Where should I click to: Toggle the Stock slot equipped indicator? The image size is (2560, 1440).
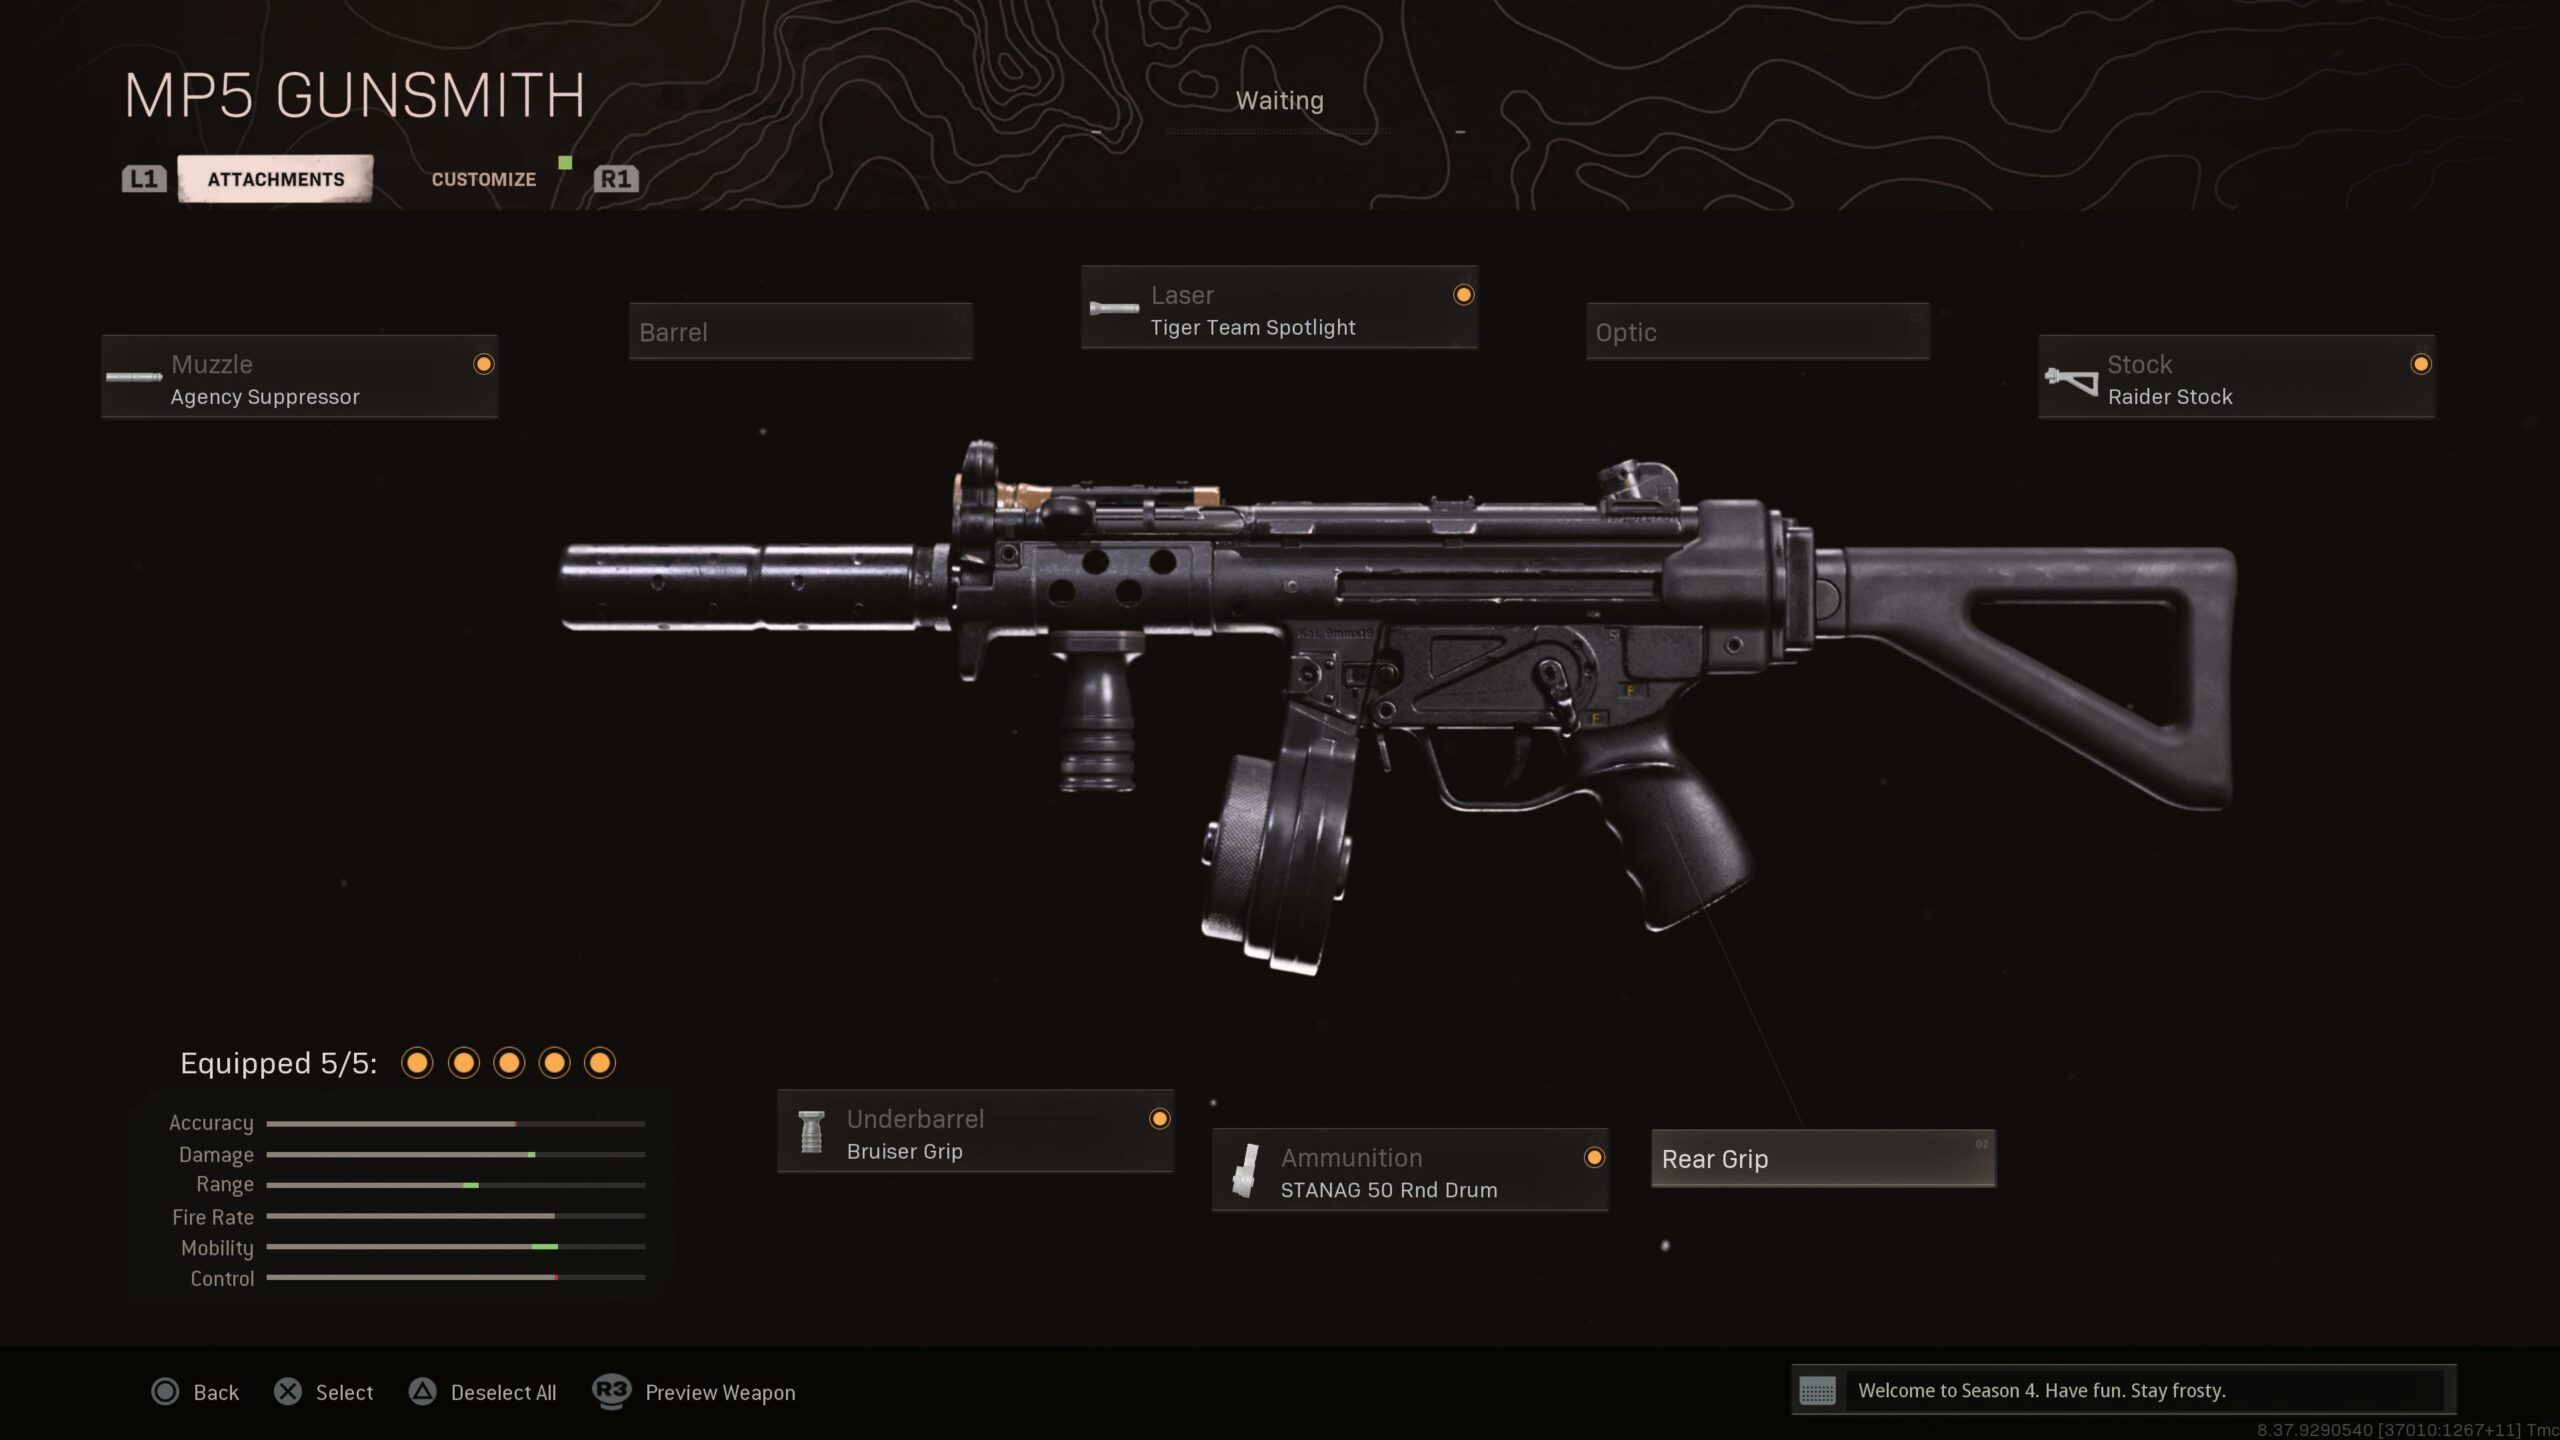click(x=2420, y=364)
